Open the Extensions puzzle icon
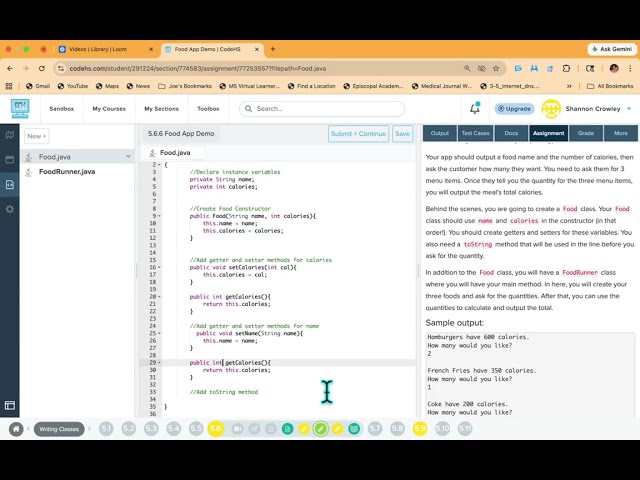Screen dimensions: 640x480 (x=566, y=68)
